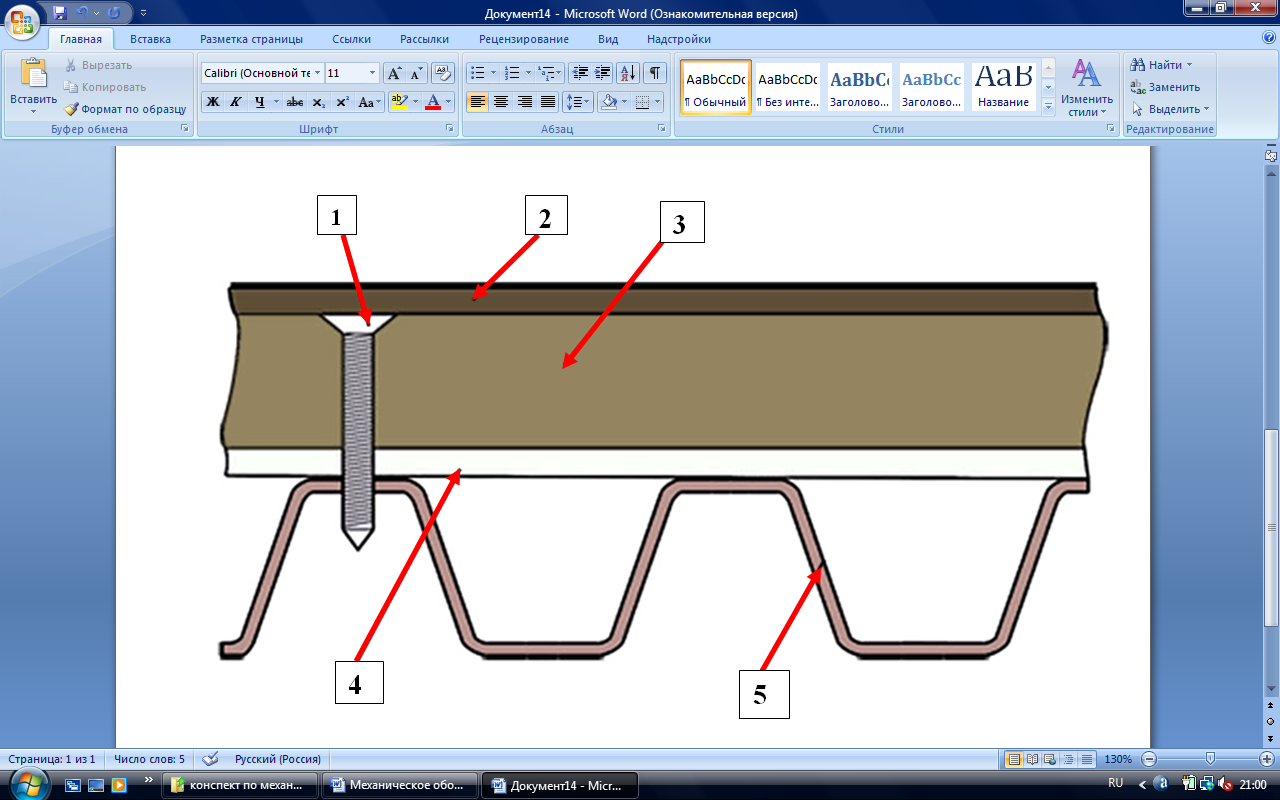
Task: Click the Grow Font icon
Action: [x=394, y=73]
